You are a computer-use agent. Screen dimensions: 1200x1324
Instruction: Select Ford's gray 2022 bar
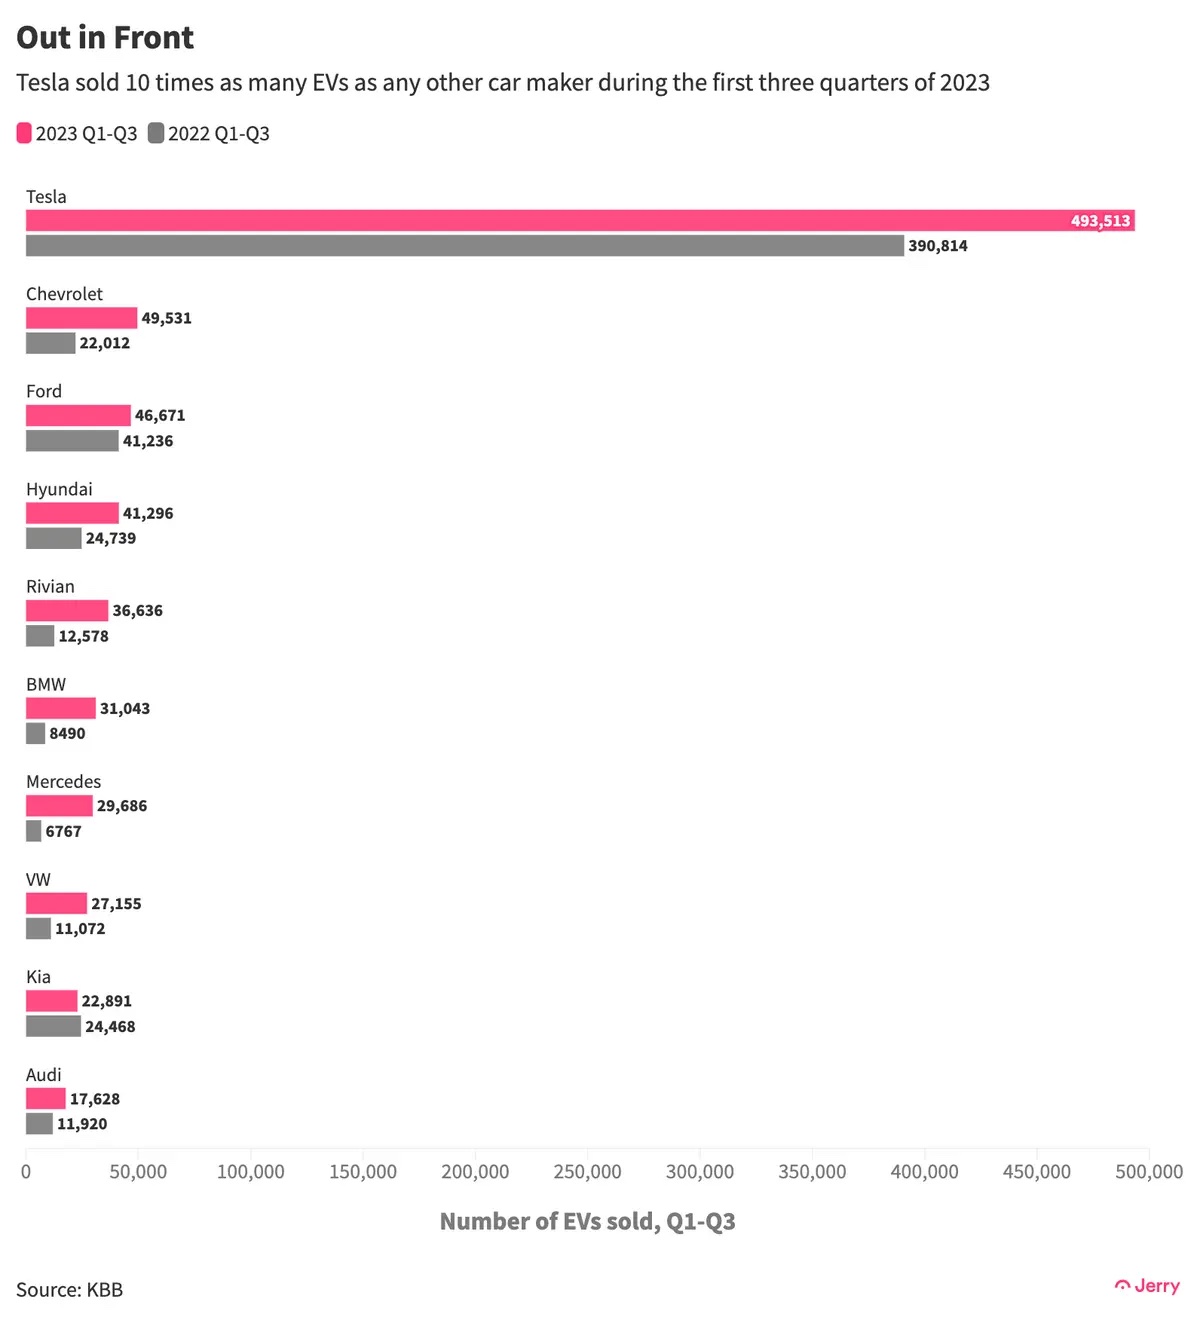pos(72,441)
